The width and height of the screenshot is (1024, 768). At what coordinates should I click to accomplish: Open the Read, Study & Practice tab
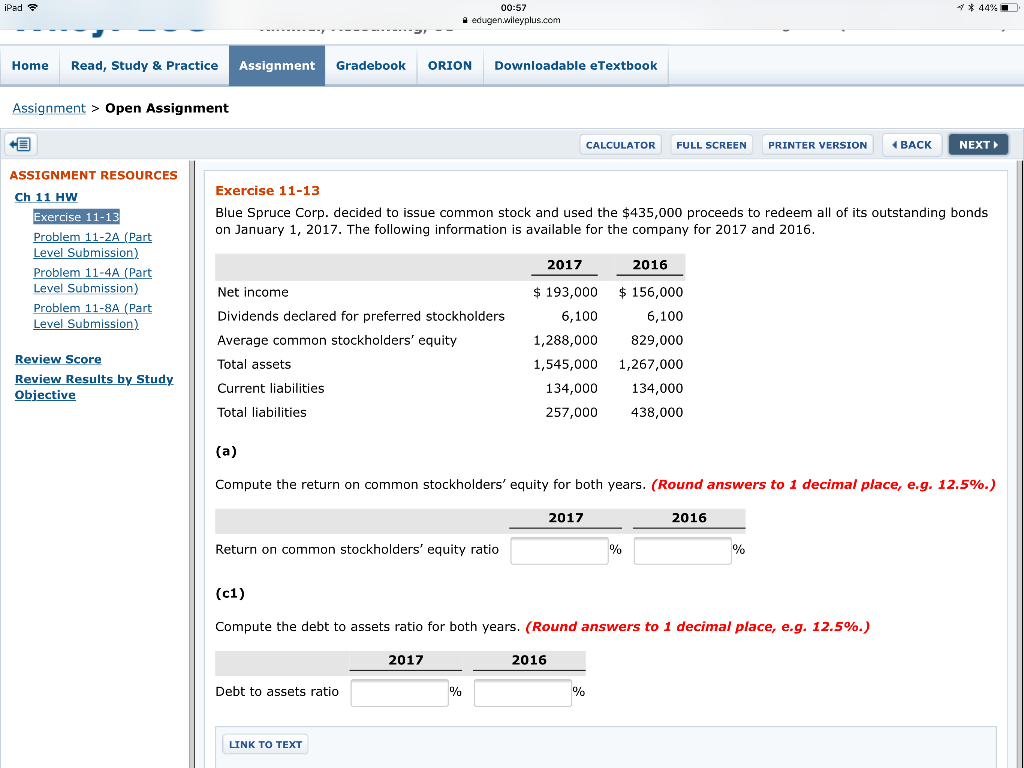[144, 65]
